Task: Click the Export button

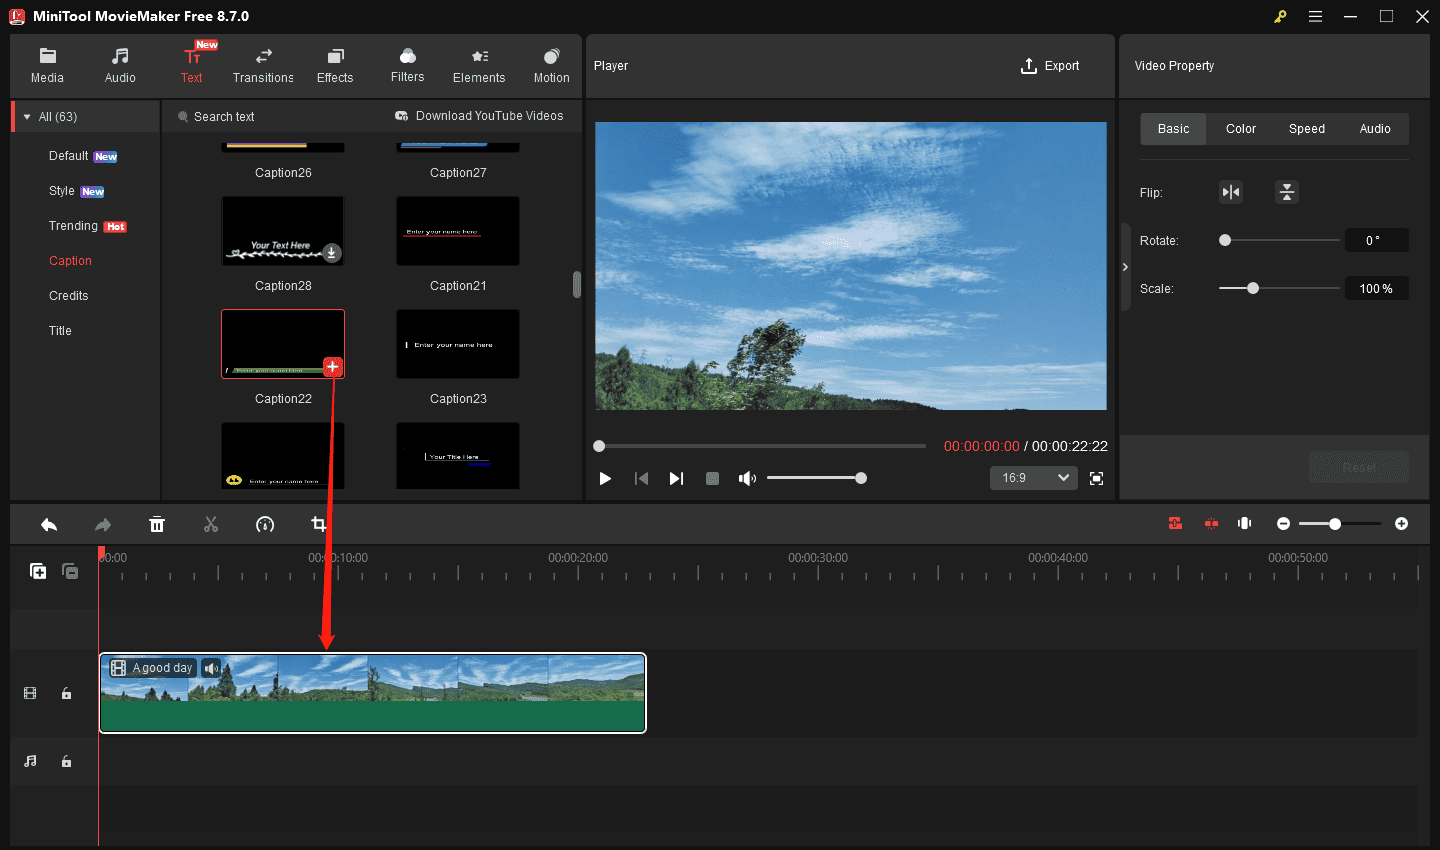Action: point(1050,66)
